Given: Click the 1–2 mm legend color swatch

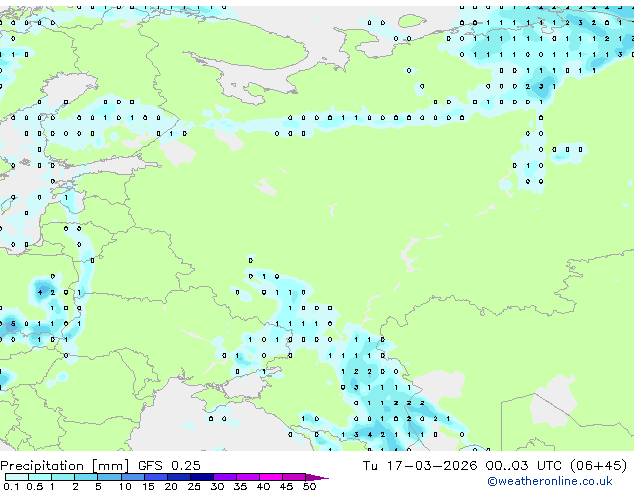Looking at the screenshot, I should 63,477.
